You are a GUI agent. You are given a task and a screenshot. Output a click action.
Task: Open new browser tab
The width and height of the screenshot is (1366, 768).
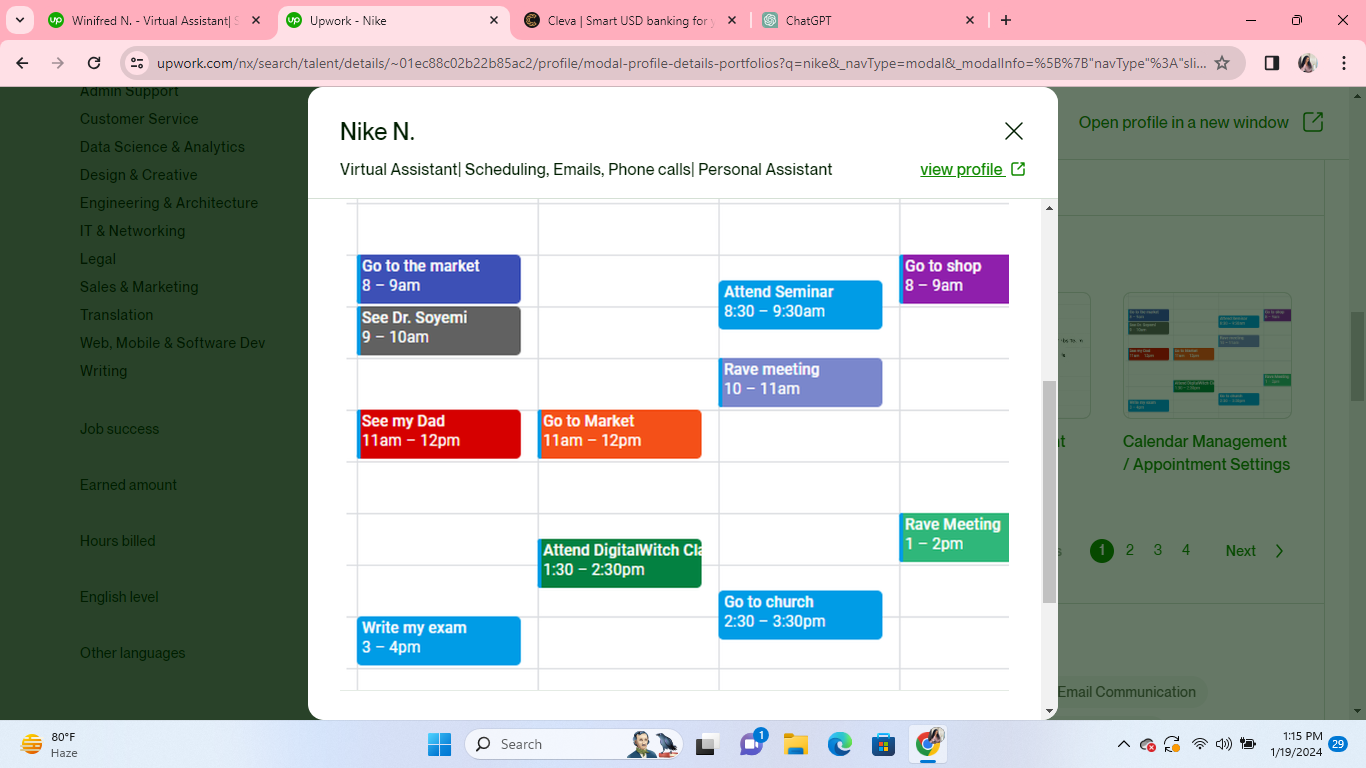click(1006, 20)
